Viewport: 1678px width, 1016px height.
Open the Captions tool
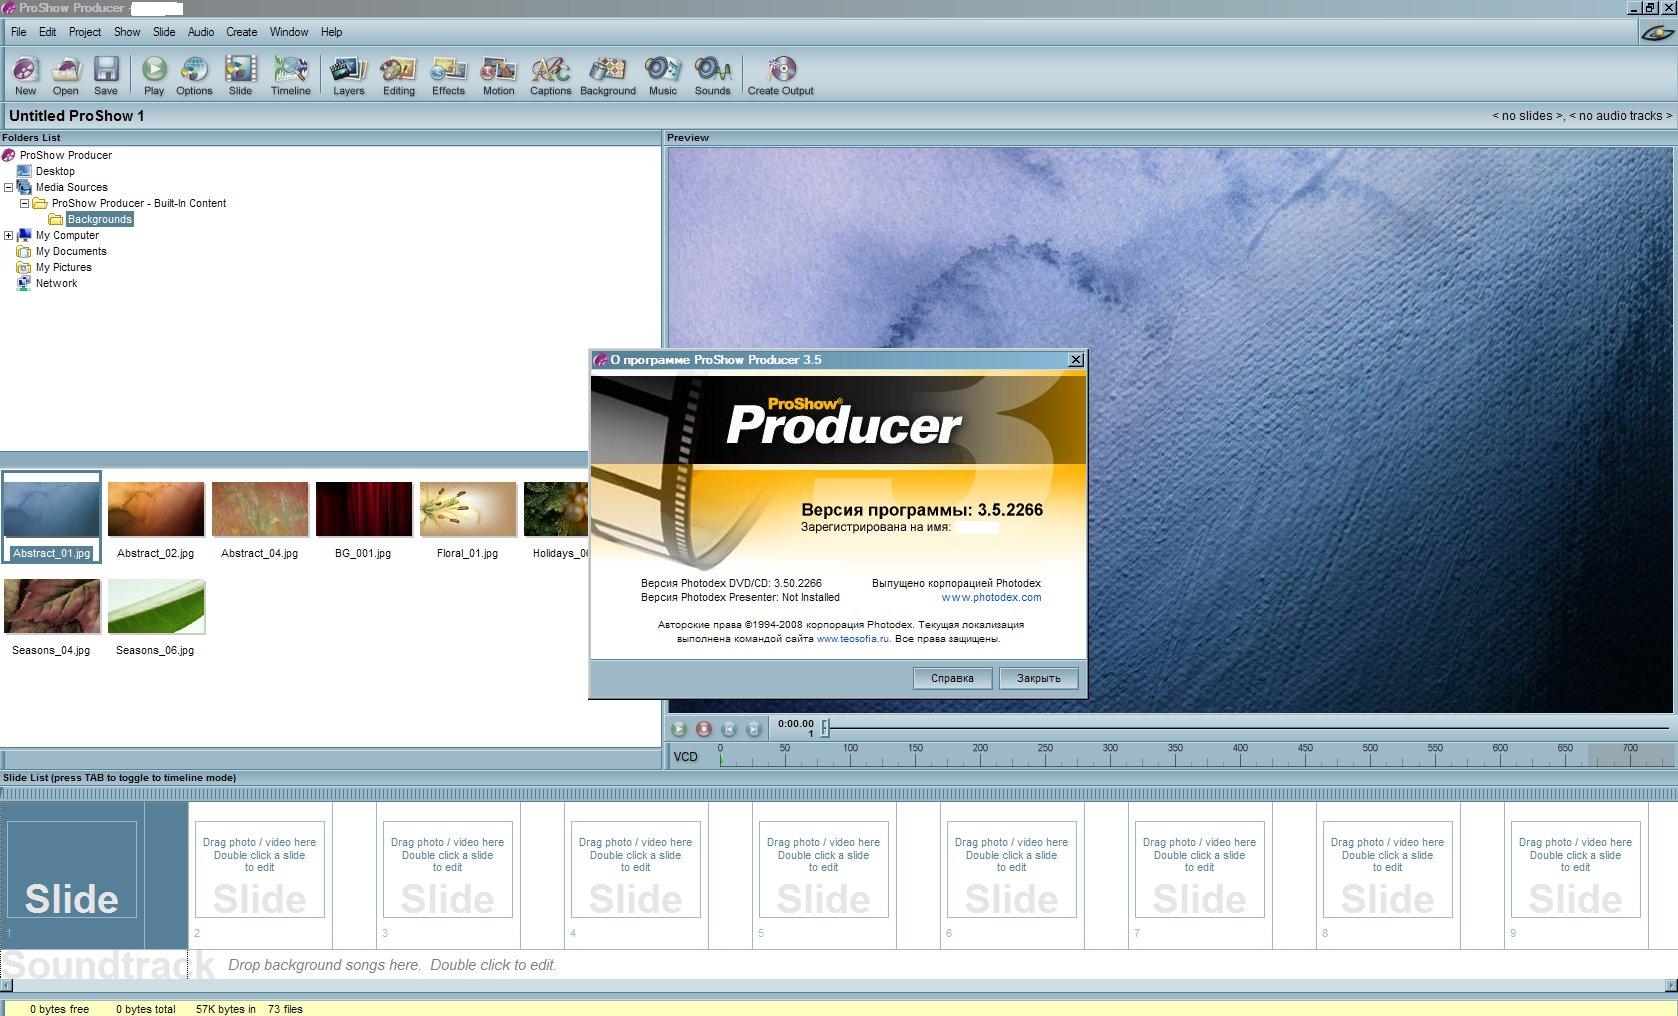550,75
